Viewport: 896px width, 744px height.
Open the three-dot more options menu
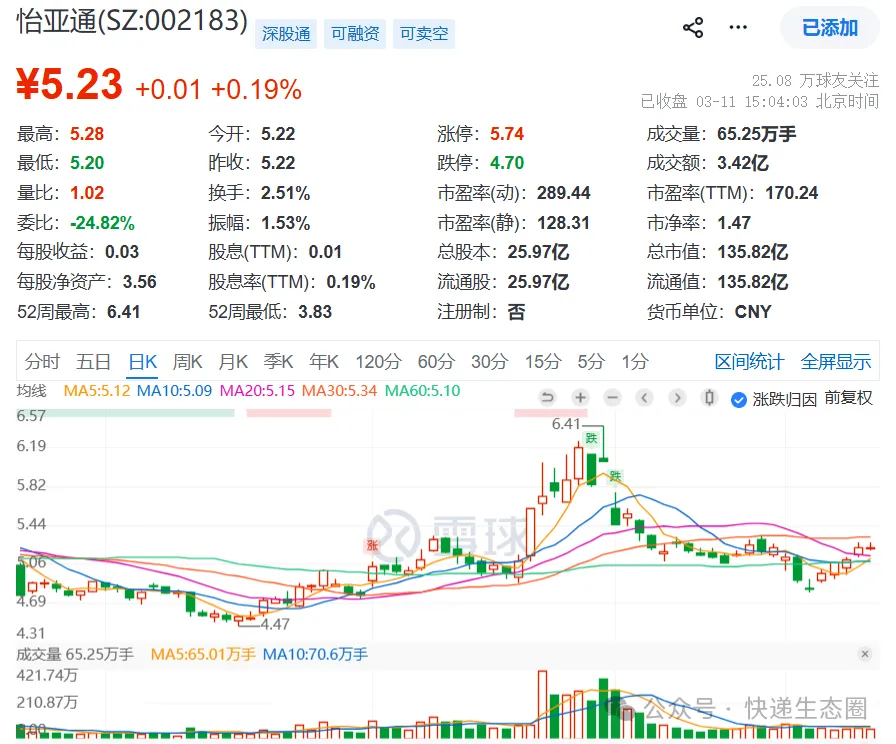click(738, 27)
